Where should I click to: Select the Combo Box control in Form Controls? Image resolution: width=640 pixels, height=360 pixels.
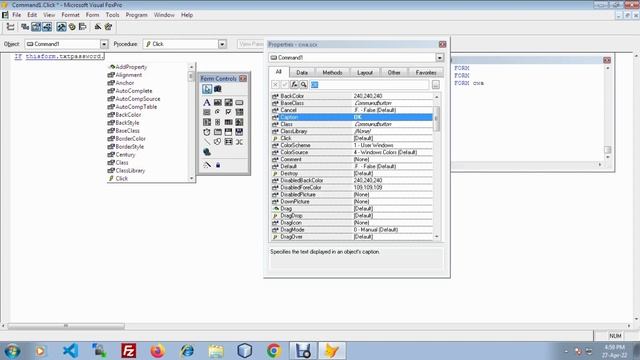239,112
